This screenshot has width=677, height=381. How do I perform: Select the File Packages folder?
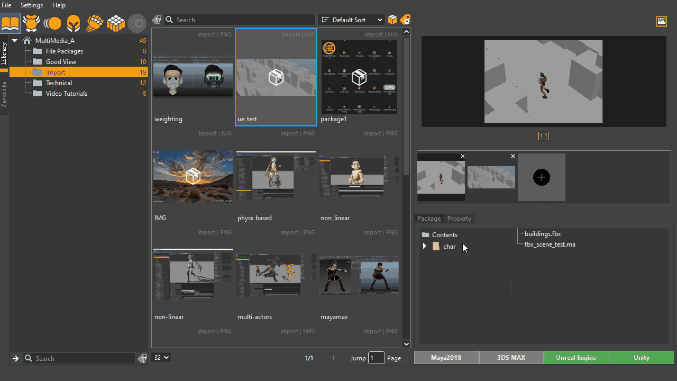tap(79, 51)
